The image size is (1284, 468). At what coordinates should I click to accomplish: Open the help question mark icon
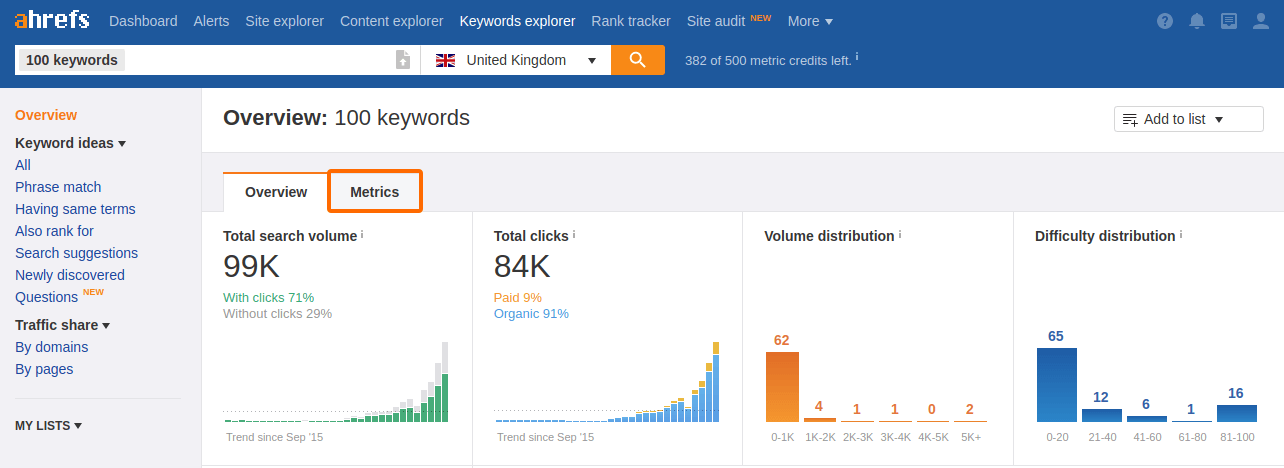(x=1165, y=21)
